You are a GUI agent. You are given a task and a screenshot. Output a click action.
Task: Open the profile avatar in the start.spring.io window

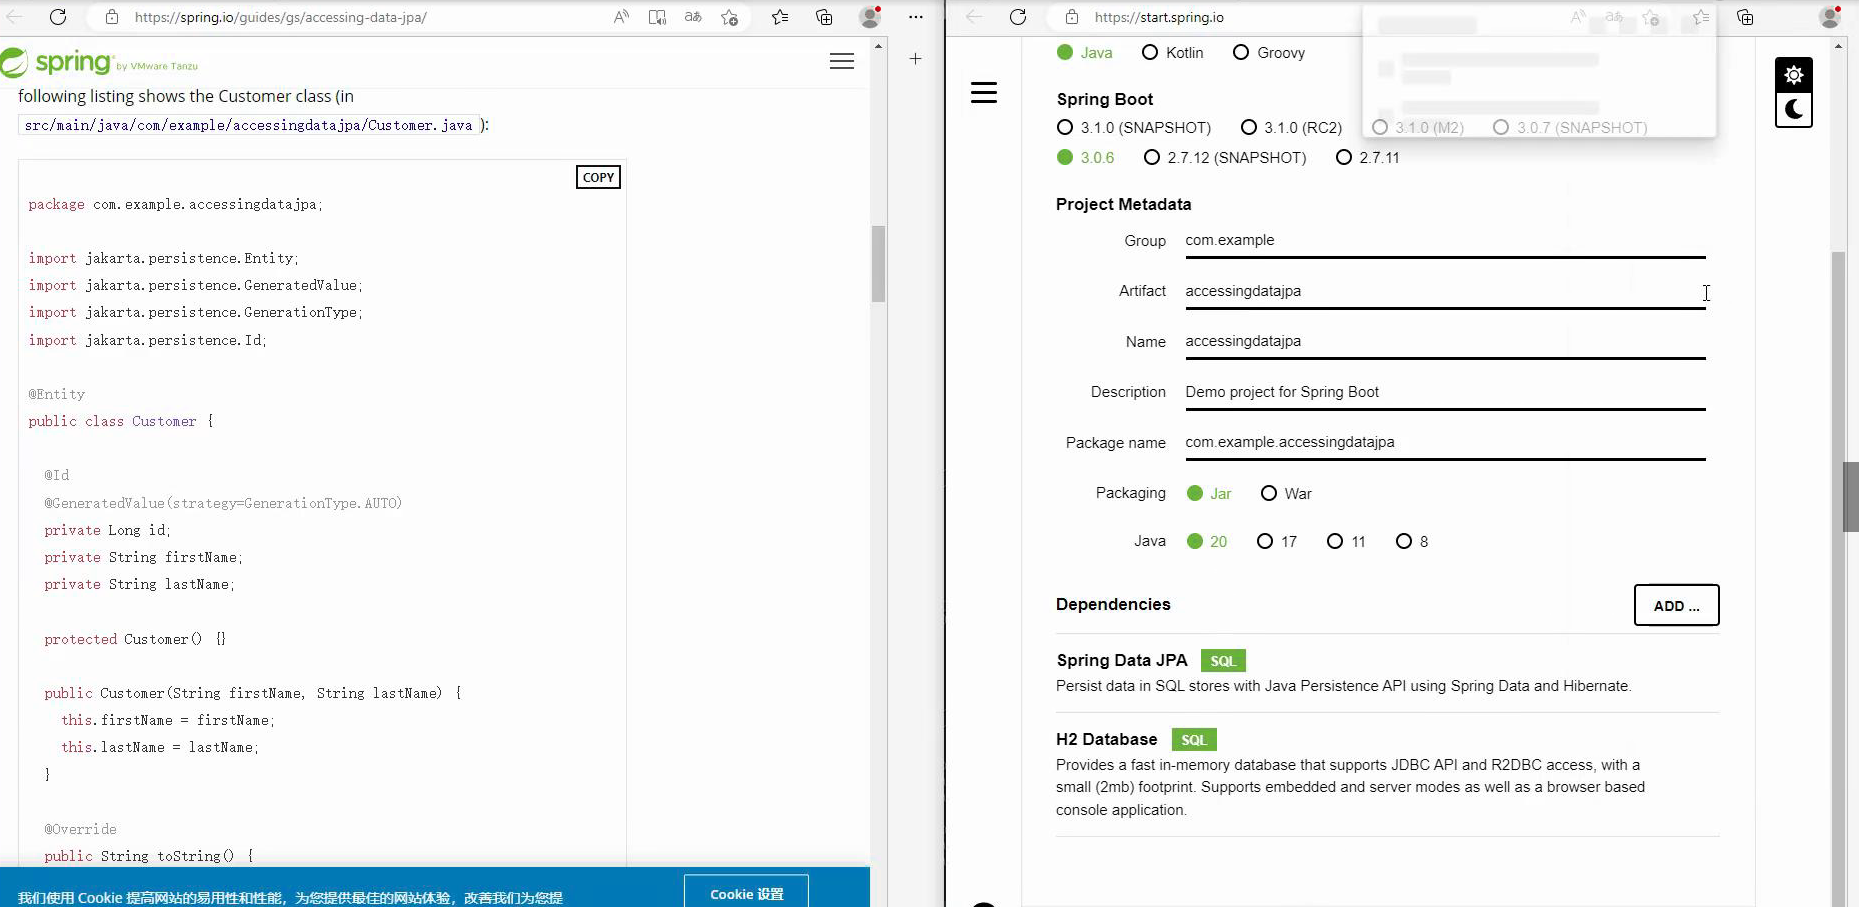point(1831,17)
